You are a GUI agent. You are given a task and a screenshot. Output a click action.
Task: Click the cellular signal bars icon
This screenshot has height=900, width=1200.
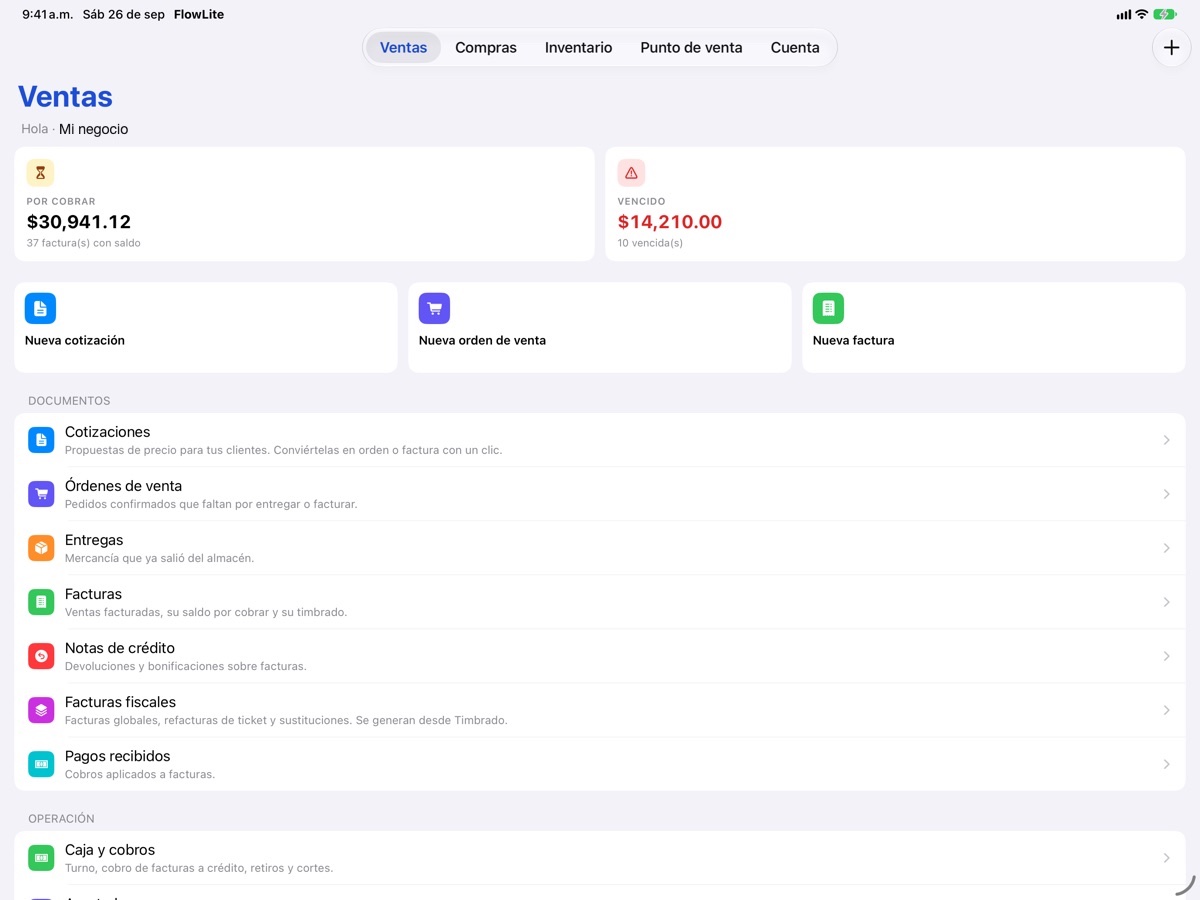click(x=1123, y=15)
